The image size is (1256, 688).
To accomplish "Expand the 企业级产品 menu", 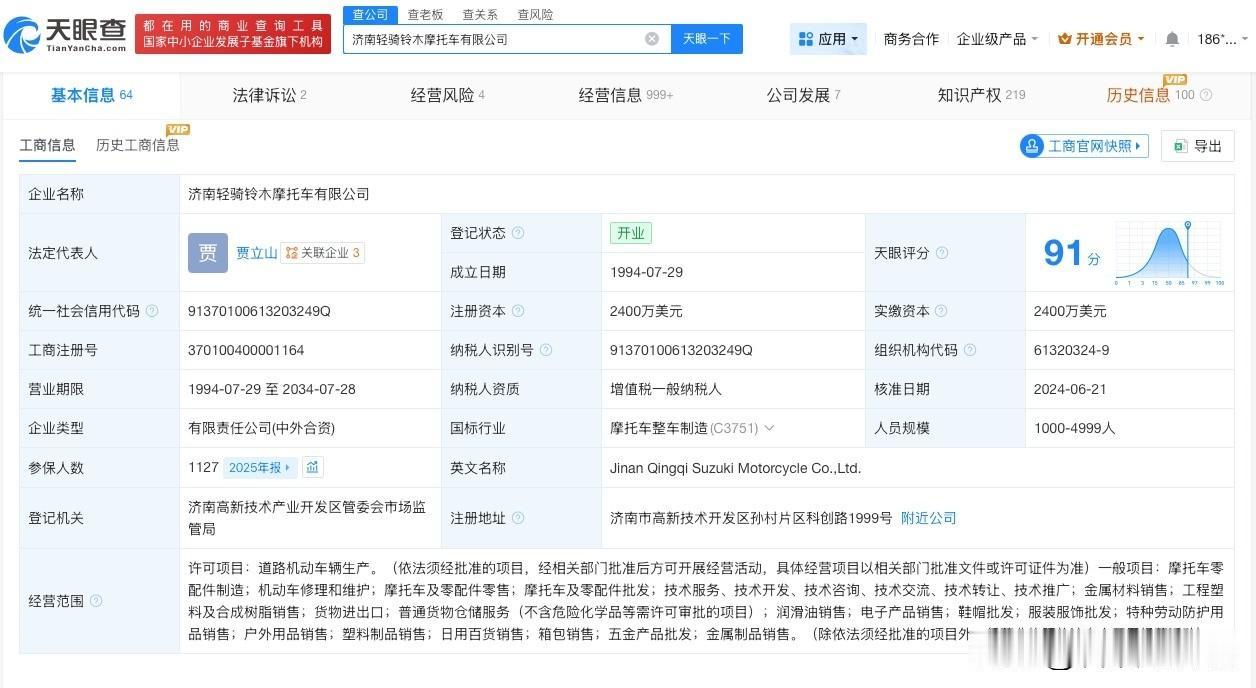I will click(x=997, y=39).
